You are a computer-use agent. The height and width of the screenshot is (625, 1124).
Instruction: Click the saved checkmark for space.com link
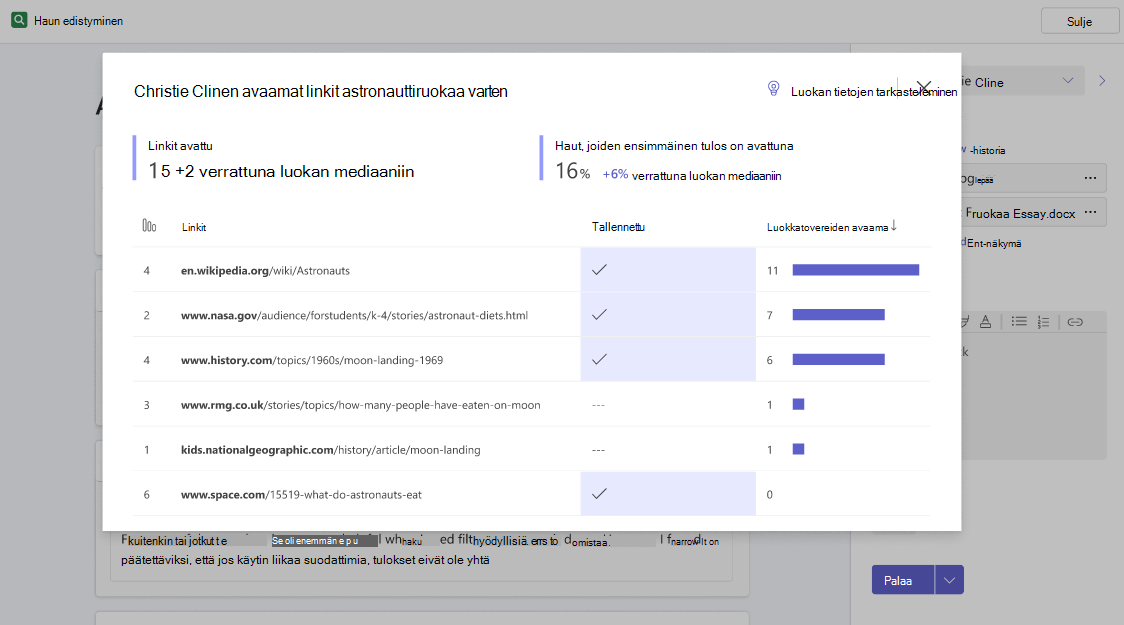tap(599, 493)
